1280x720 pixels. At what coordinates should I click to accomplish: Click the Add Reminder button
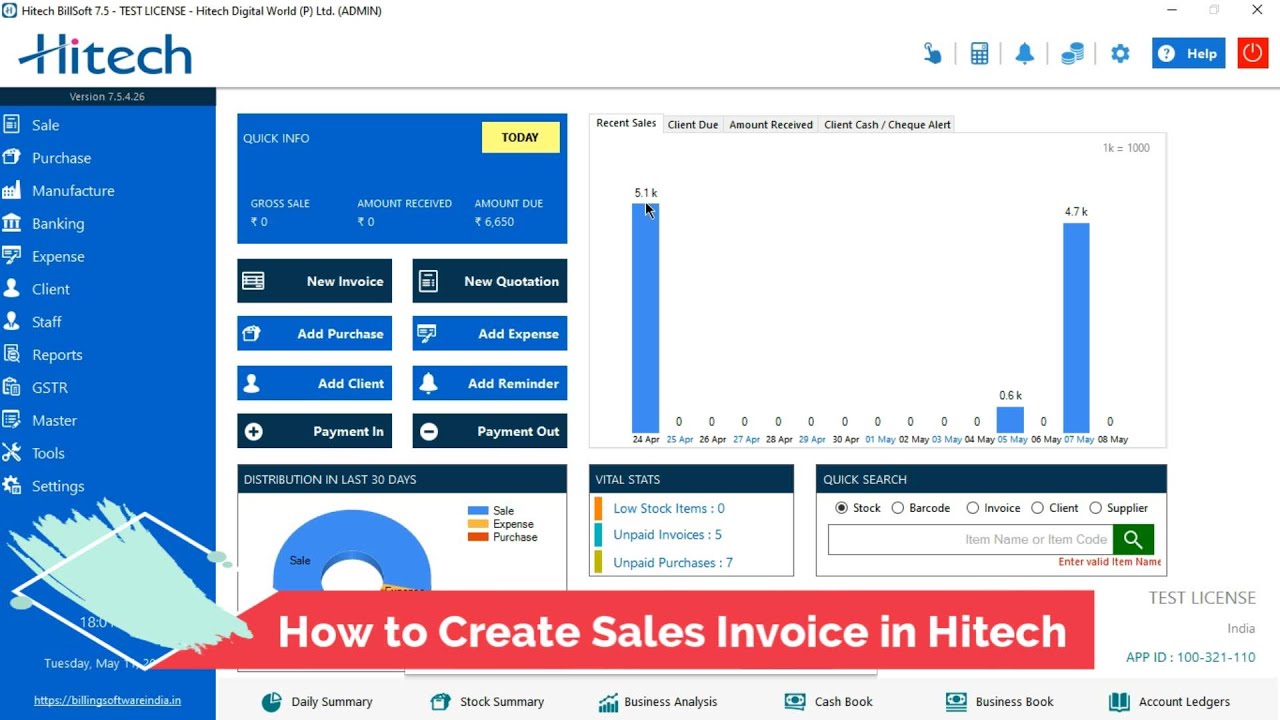pyautogui.click(x=490, y=383)
